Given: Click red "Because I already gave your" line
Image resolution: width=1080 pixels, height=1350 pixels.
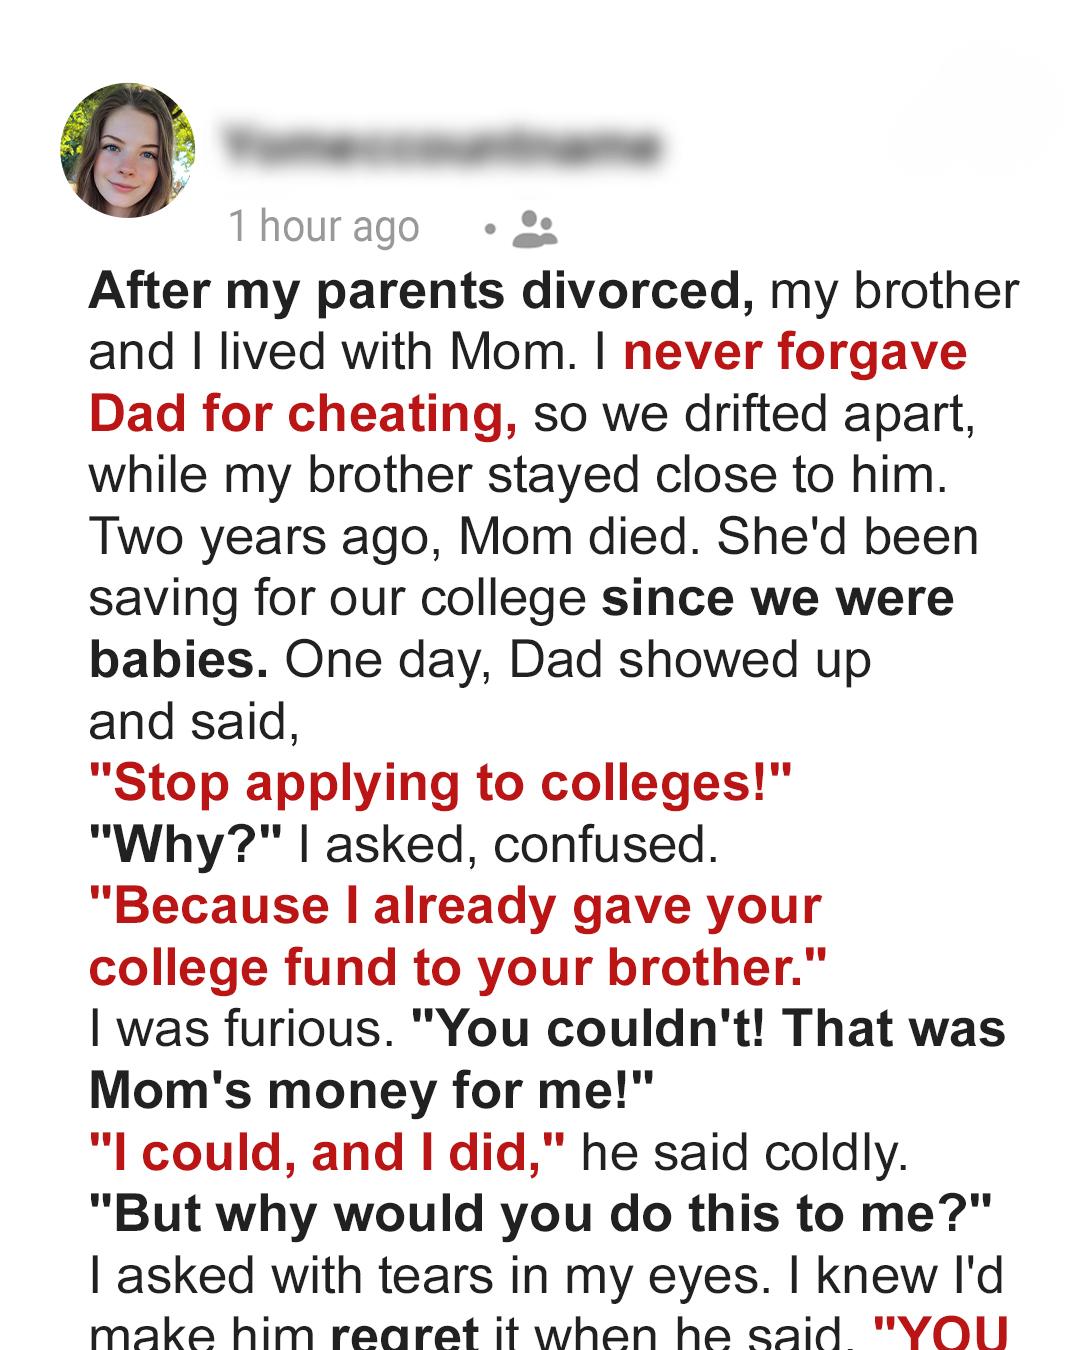Looking at the screenshot, I should 455,906.
